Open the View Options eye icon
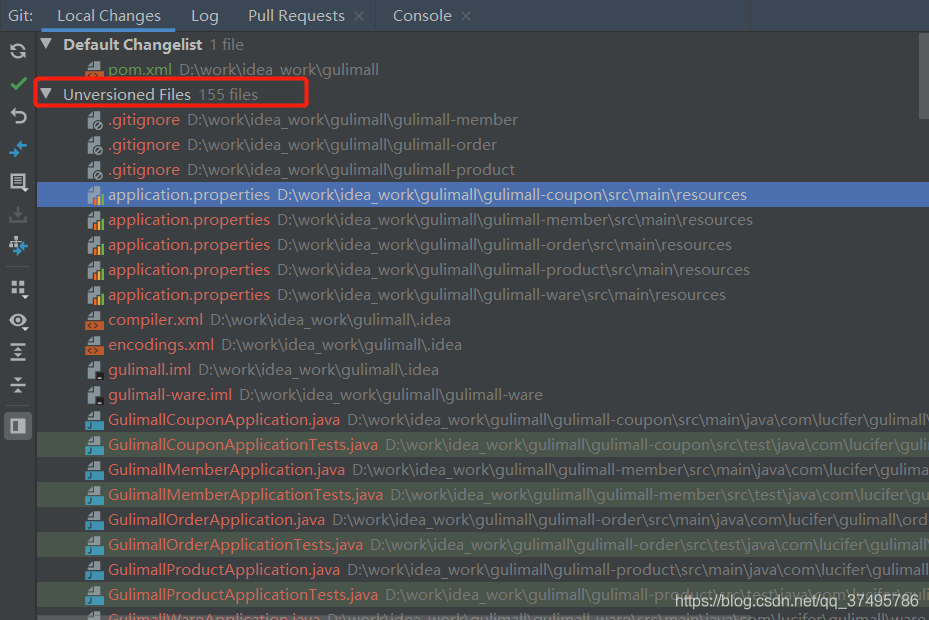 pyautogui.click(x=17, y=321)
